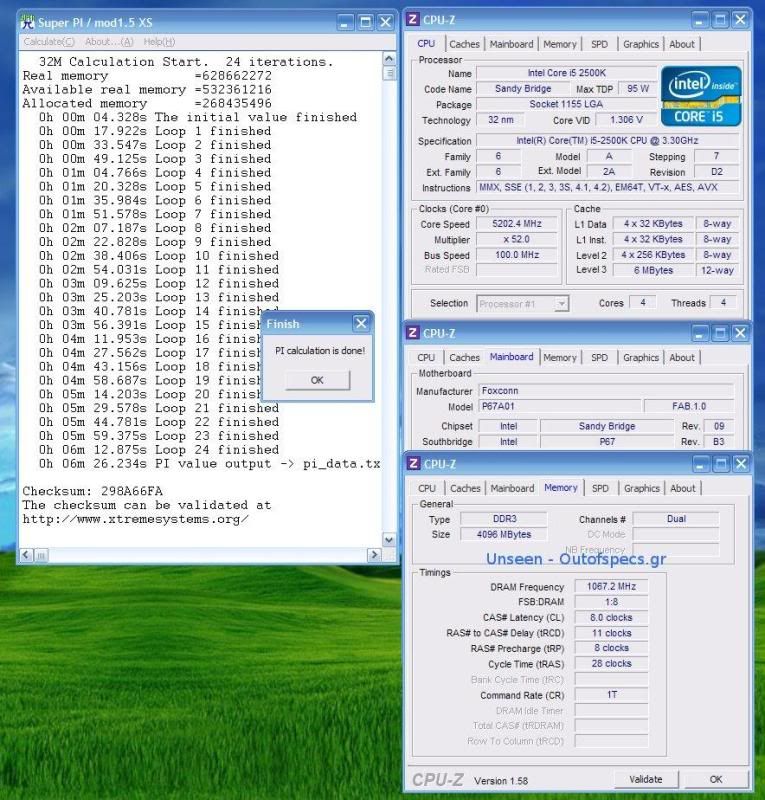Click the CPU-Z logo icon in top window

pyautogui.click(x=412, y=20)
